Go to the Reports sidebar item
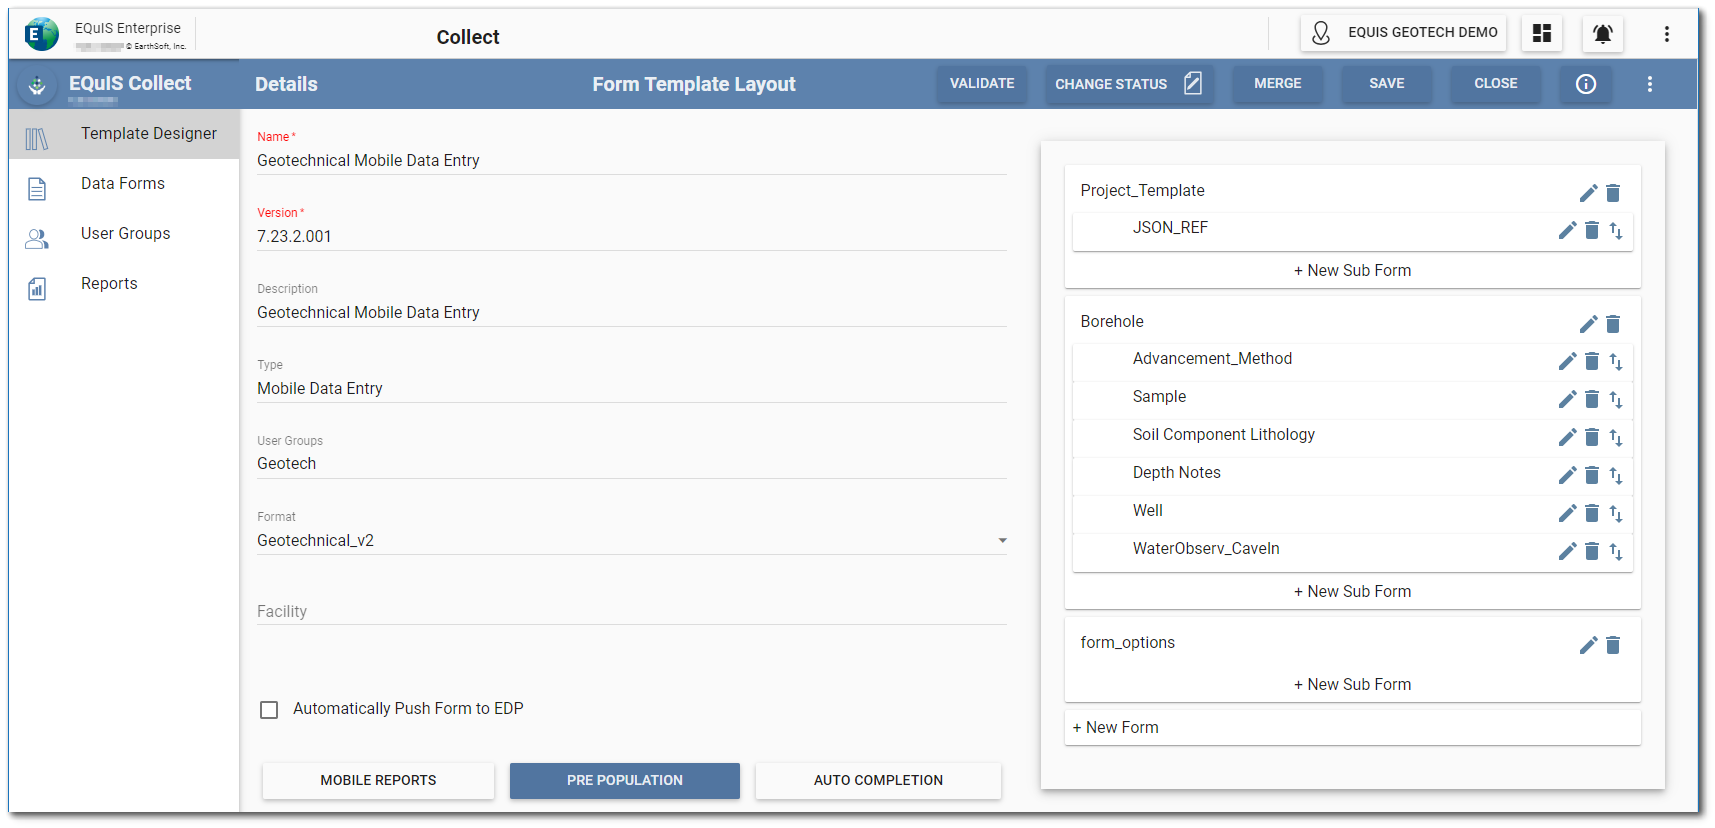The image size is (1715, 828). click(109, 284)
